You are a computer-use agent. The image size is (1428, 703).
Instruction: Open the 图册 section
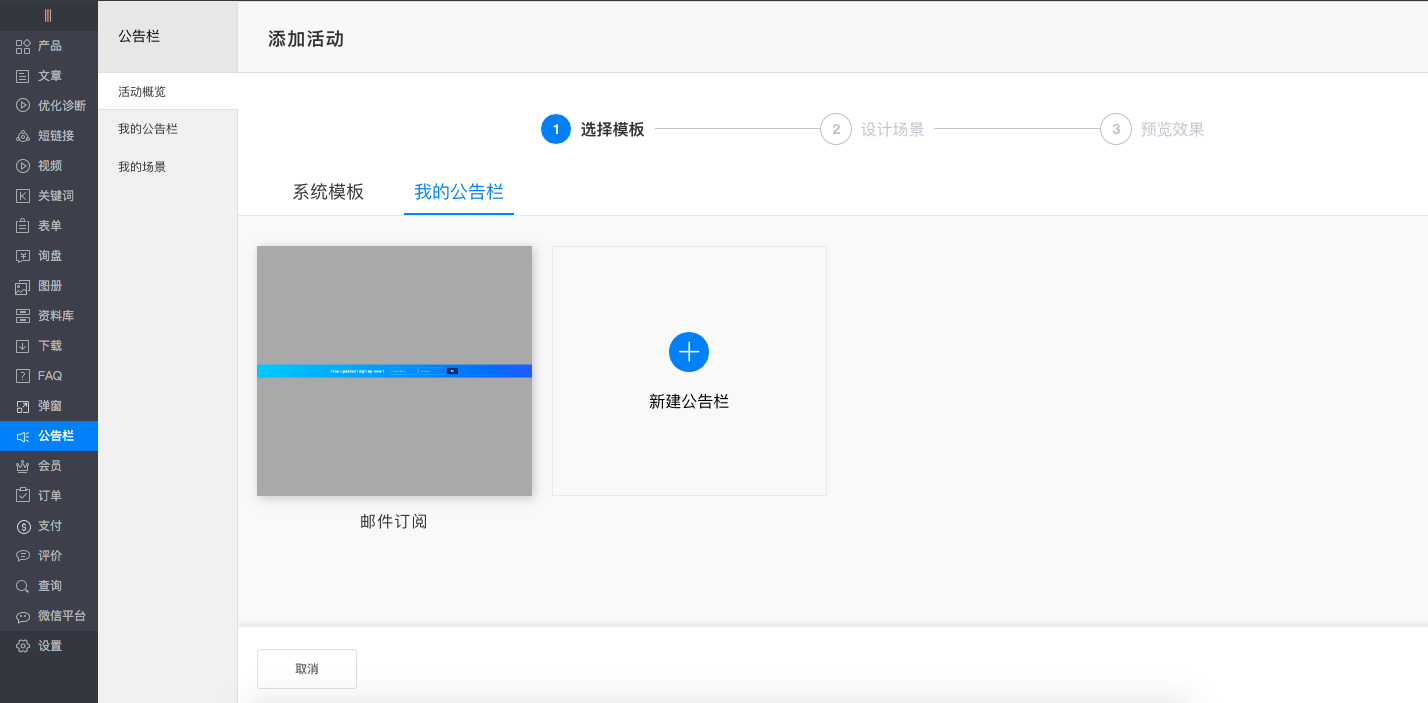click(45, 285)
